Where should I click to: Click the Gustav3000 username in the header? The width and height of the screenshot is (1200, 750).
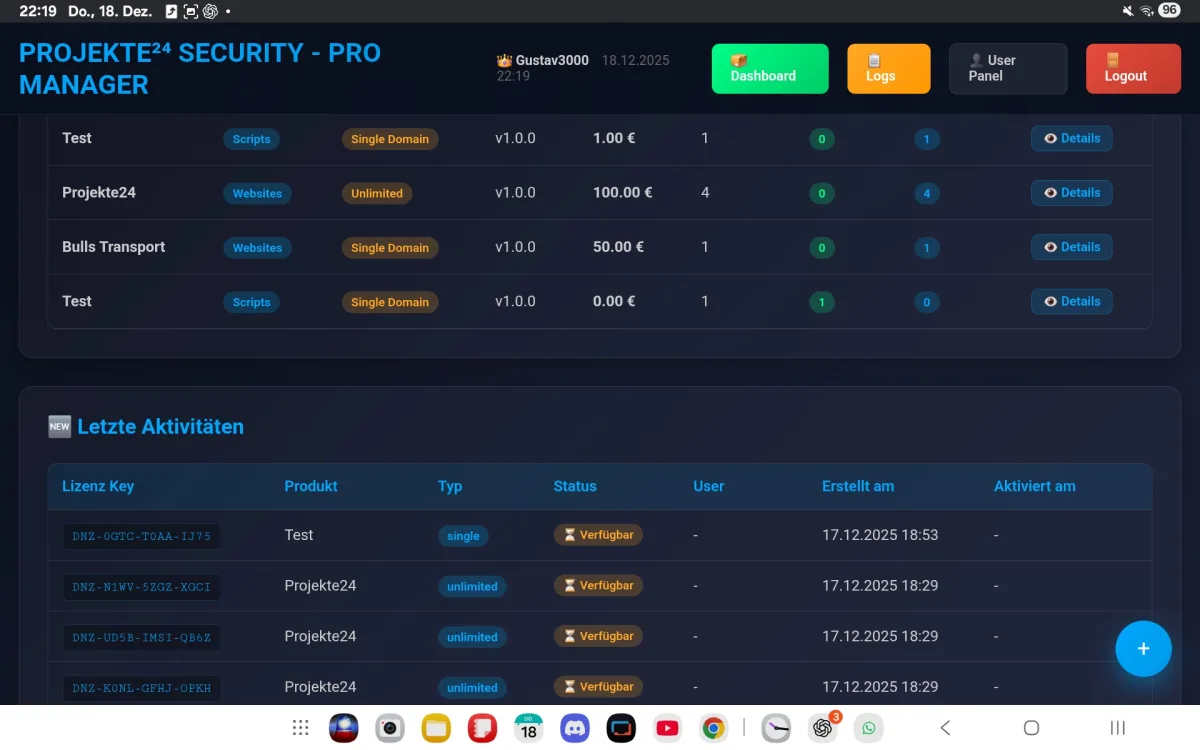[x=552, y=60]
